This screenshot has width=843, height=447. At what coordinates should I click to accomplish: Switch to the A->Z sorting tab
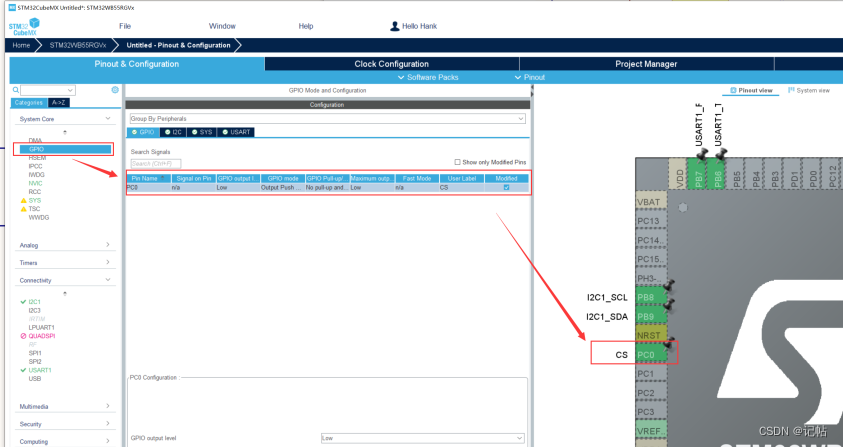(x=59, y=103)
